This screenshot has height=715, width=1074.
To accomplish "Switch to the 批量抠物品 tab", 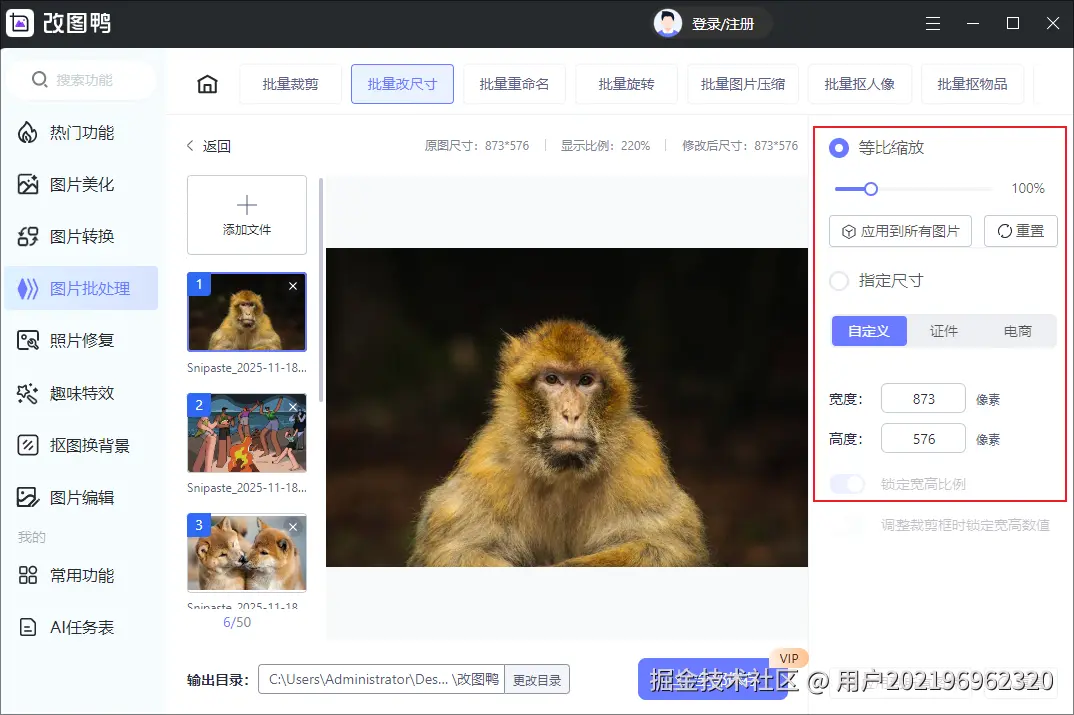I will pyautogui.click(x=972, y=84).
